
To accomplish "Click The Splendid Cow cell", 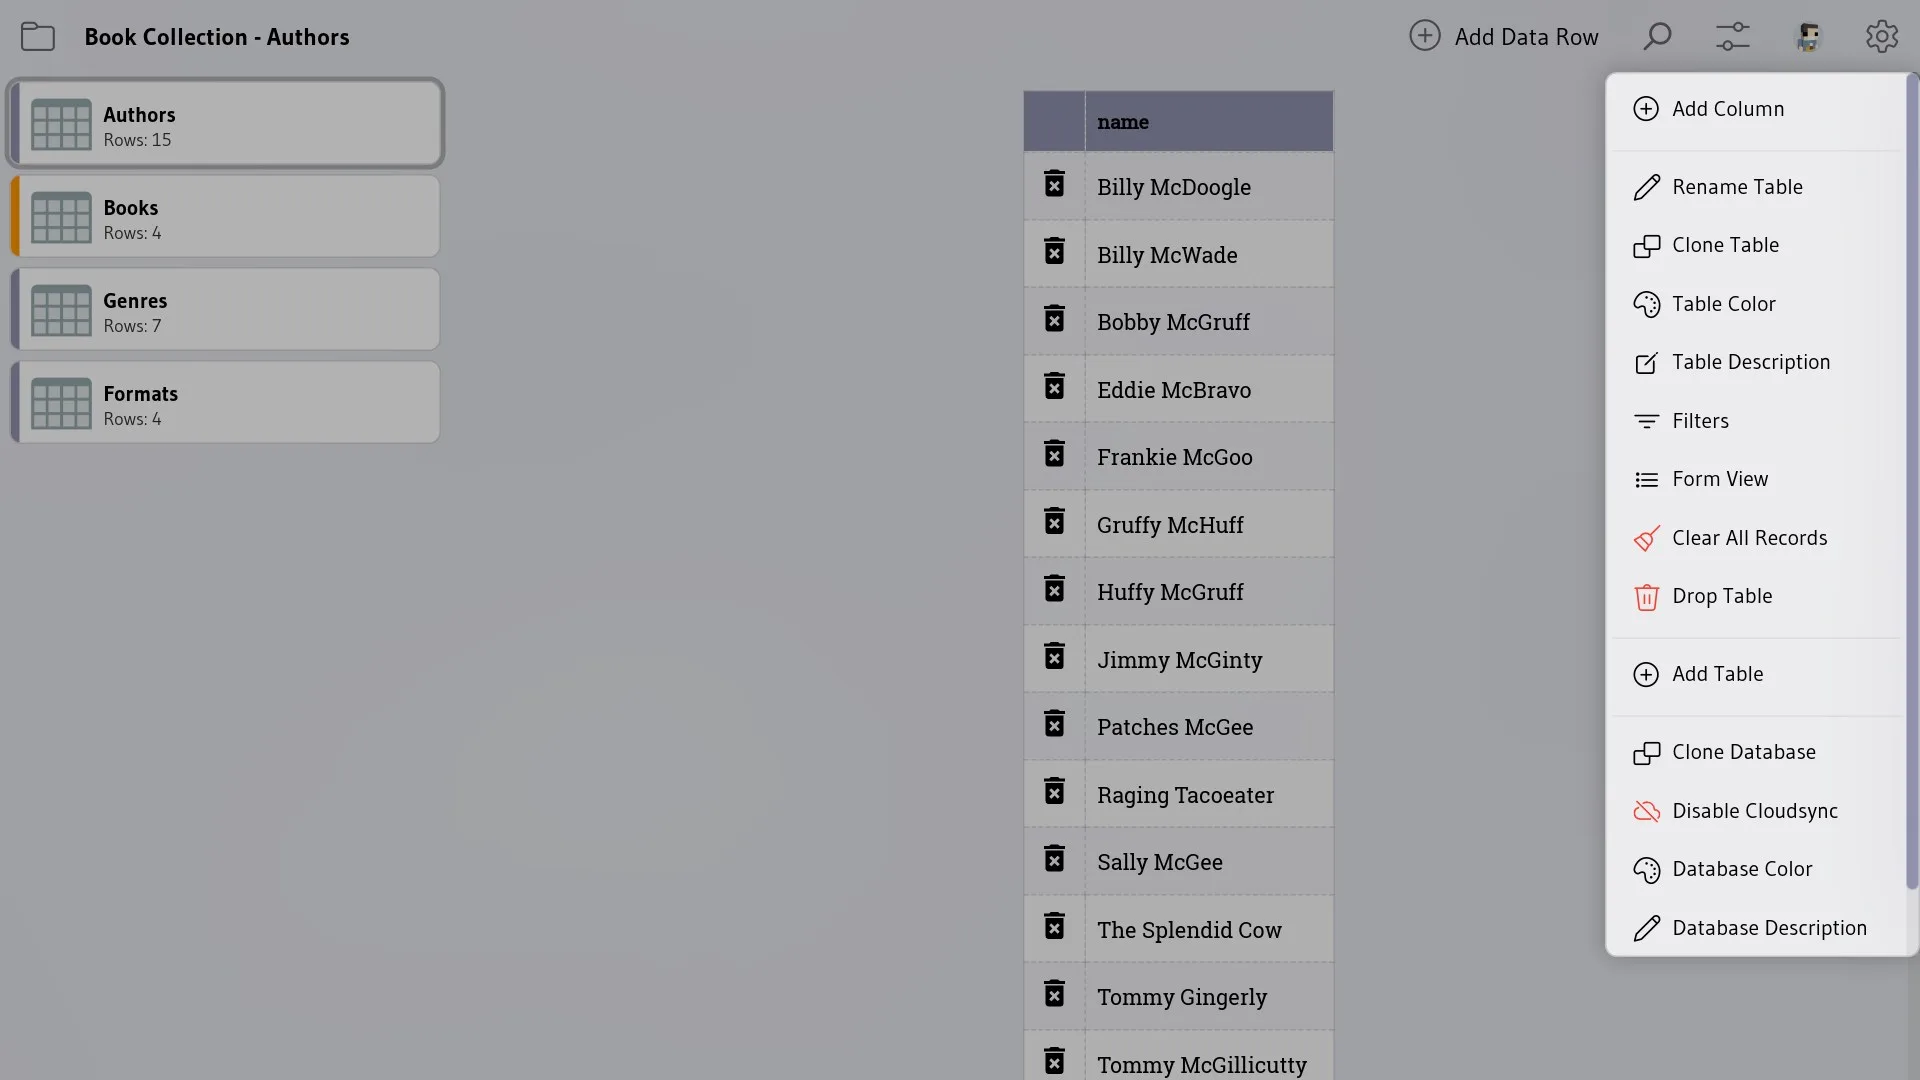I will [1209, 929].
